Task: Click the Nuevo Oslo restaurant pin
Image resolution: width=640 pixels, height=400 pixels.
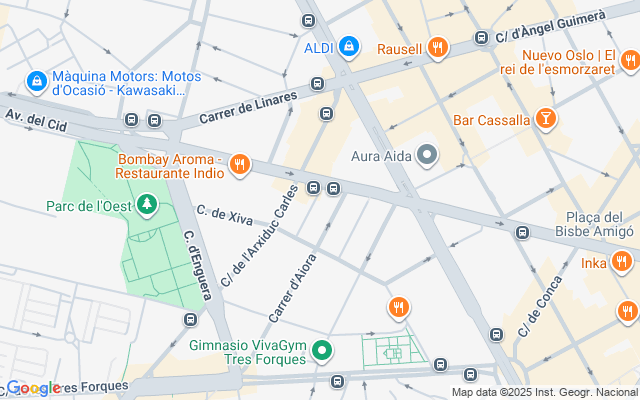Action: click(x=630, y=62)
